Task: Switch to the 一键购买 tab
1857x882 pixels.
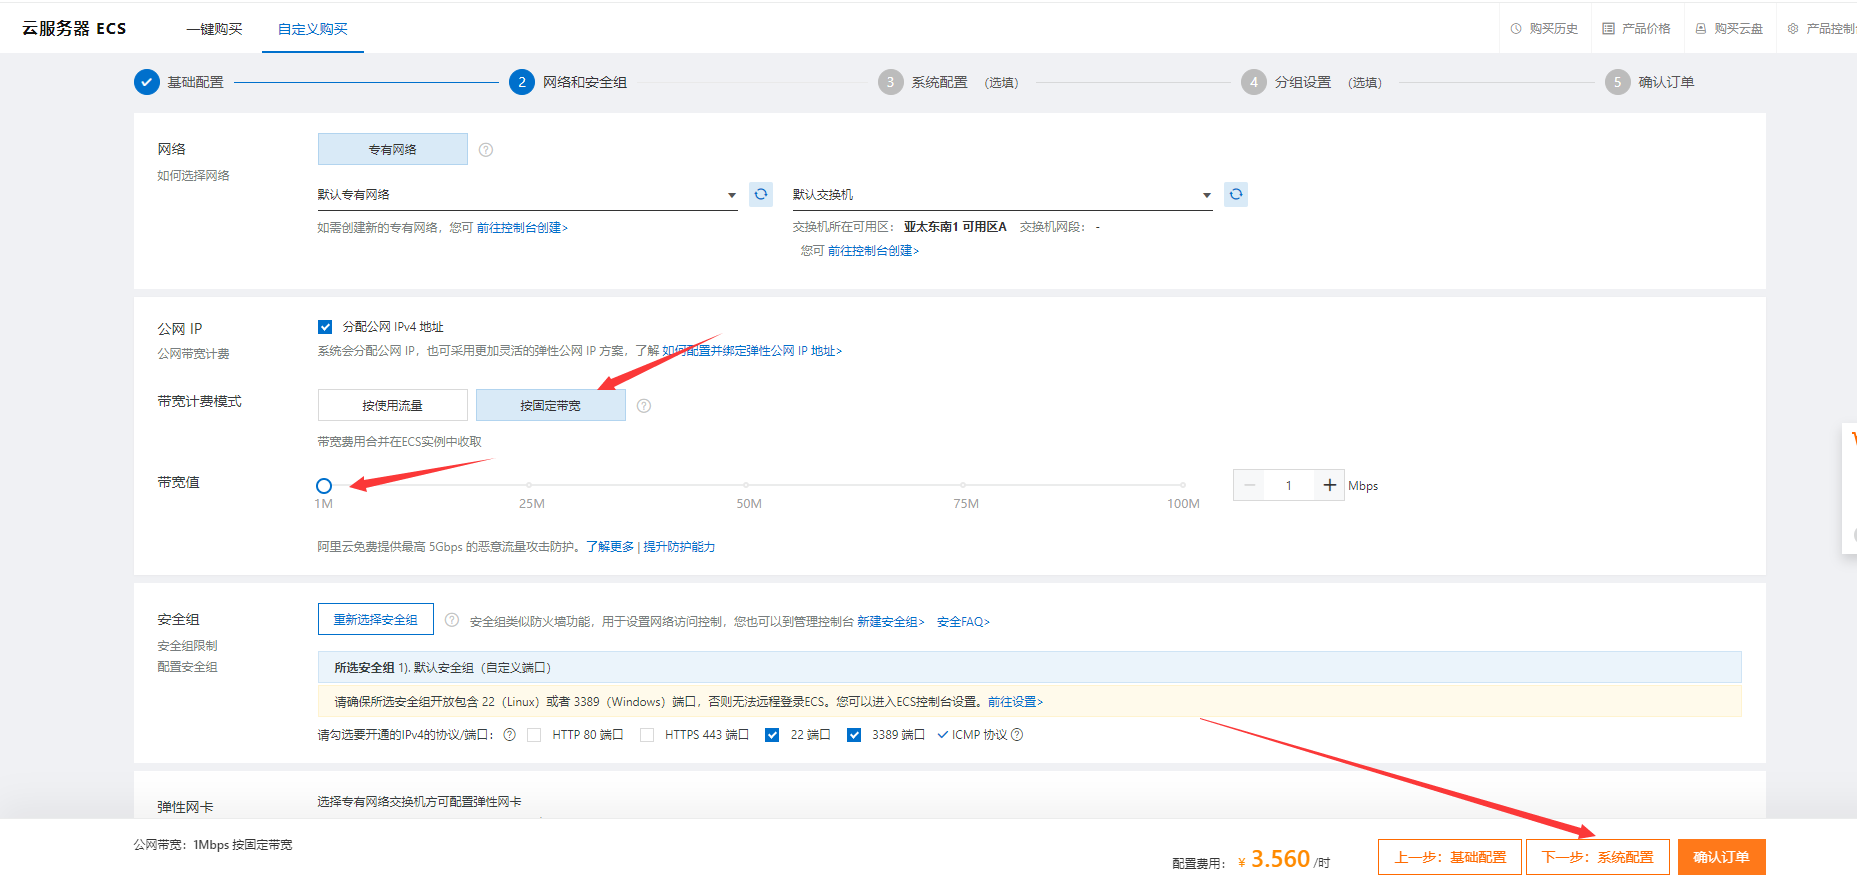Action: 214,29
